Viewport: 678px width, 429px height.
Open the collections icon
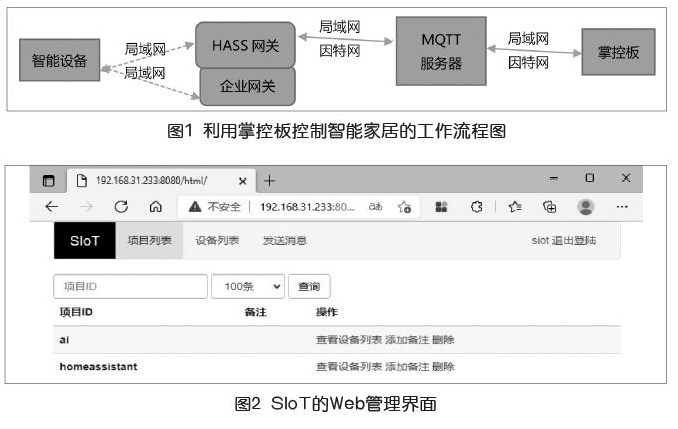pos(549,207)
